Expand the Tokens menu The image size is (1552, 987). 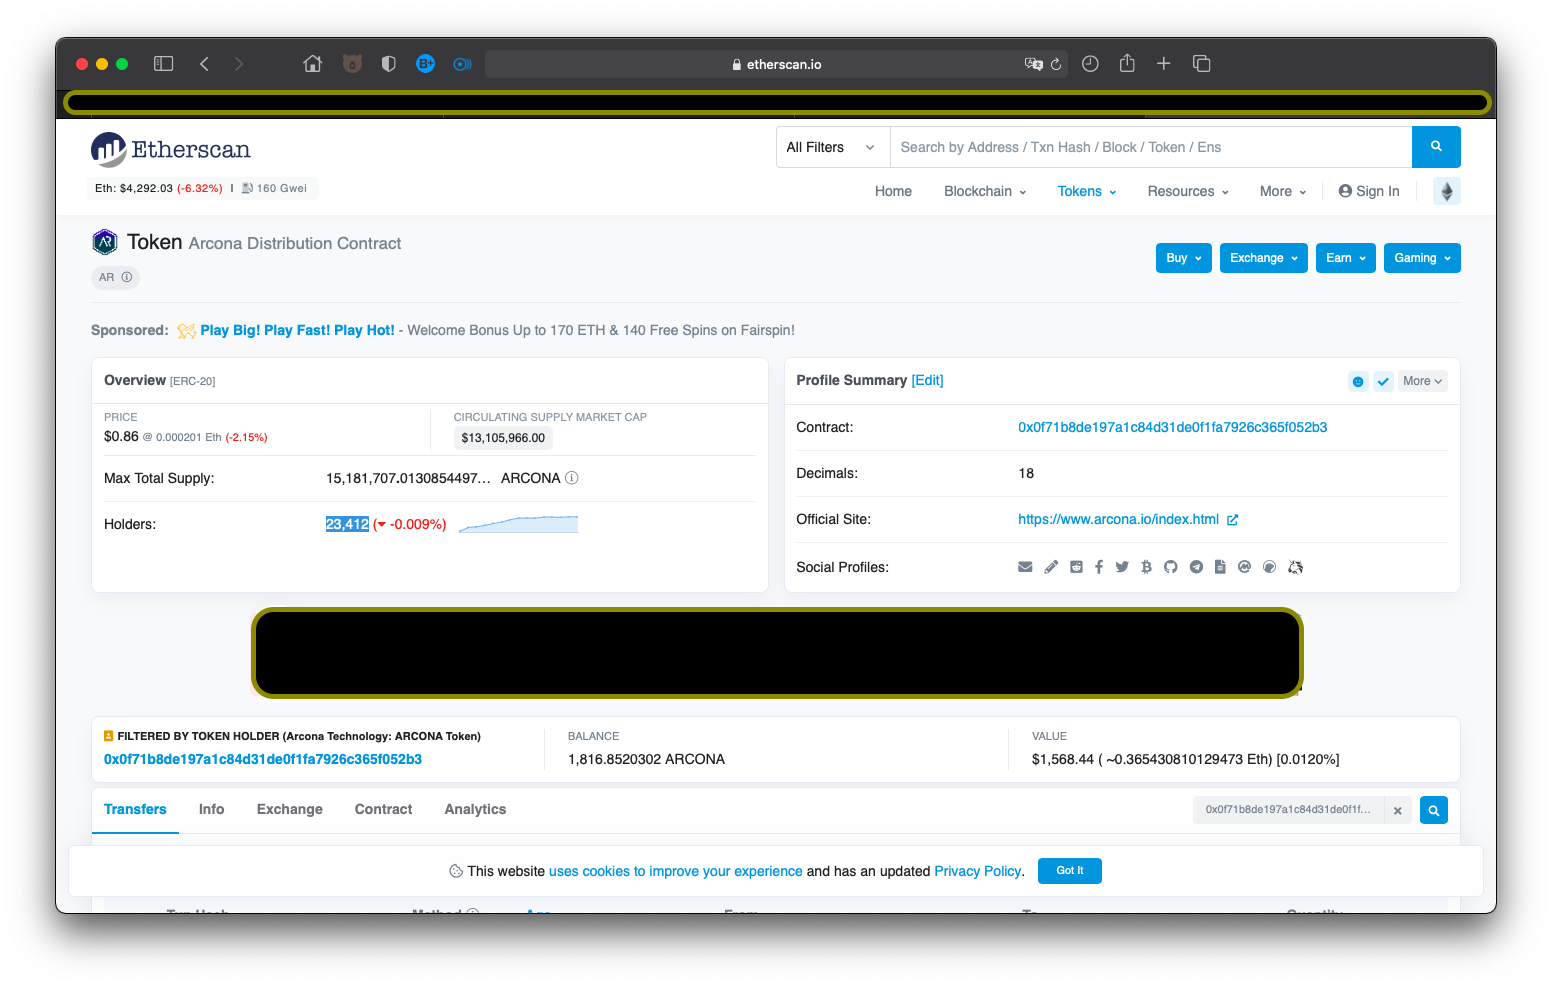[x=1087, y=191]
